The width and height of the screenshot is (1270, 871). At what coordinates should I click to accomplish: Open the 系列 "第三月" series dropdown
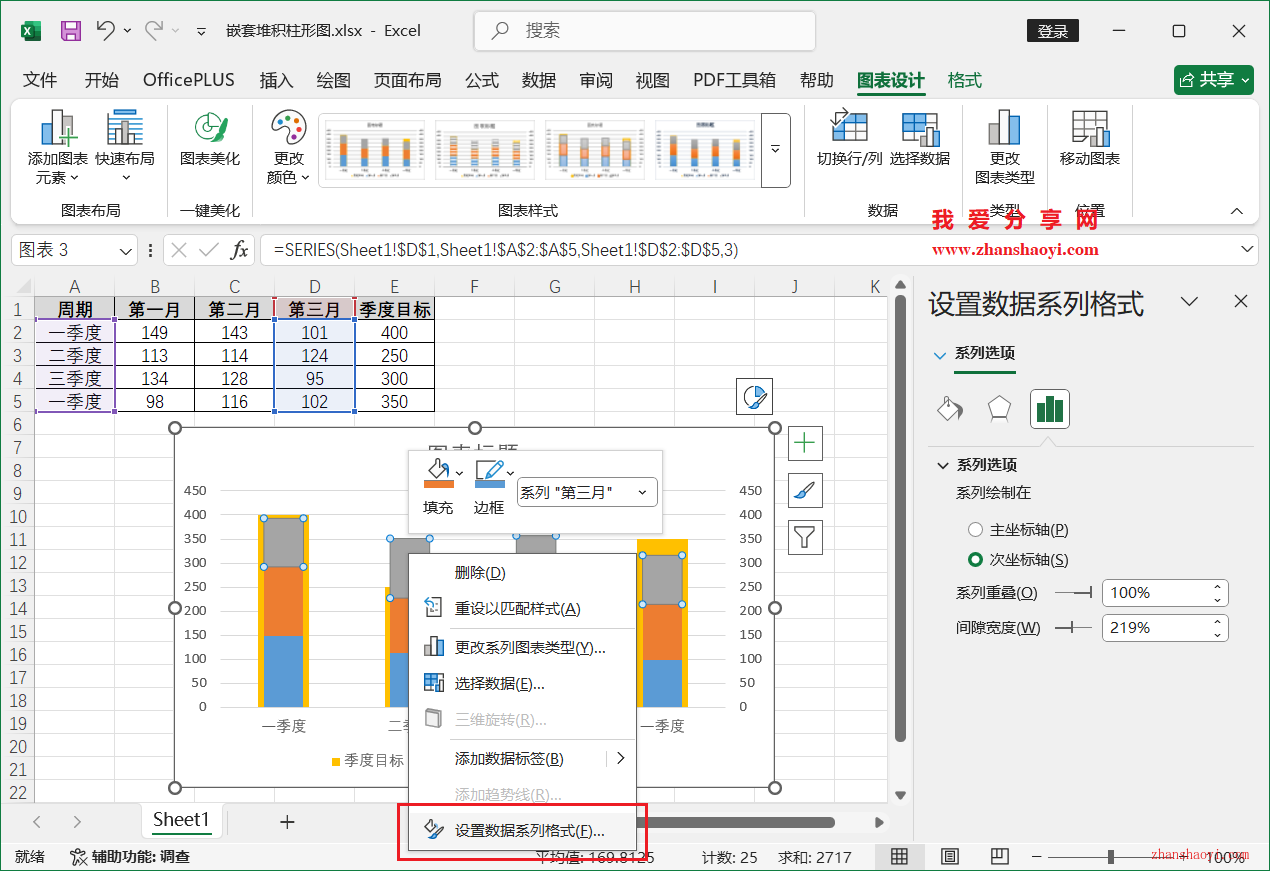[587, 492]
